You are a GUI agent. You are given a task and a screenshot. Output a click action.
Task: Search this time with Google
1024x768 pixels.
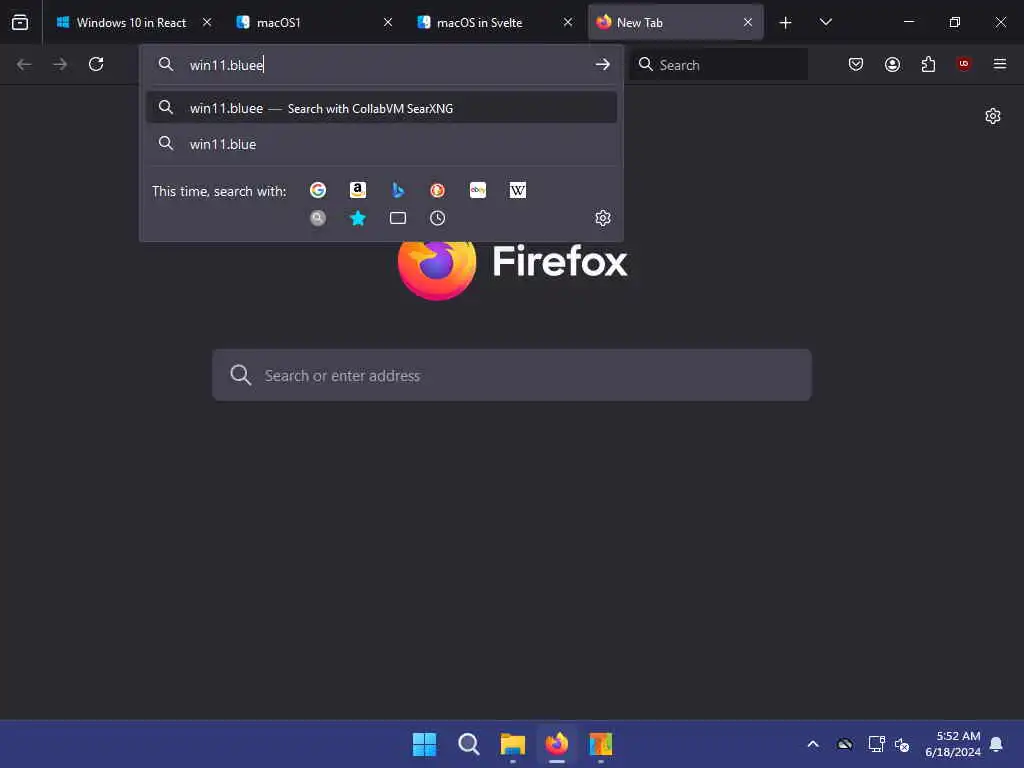318,190
